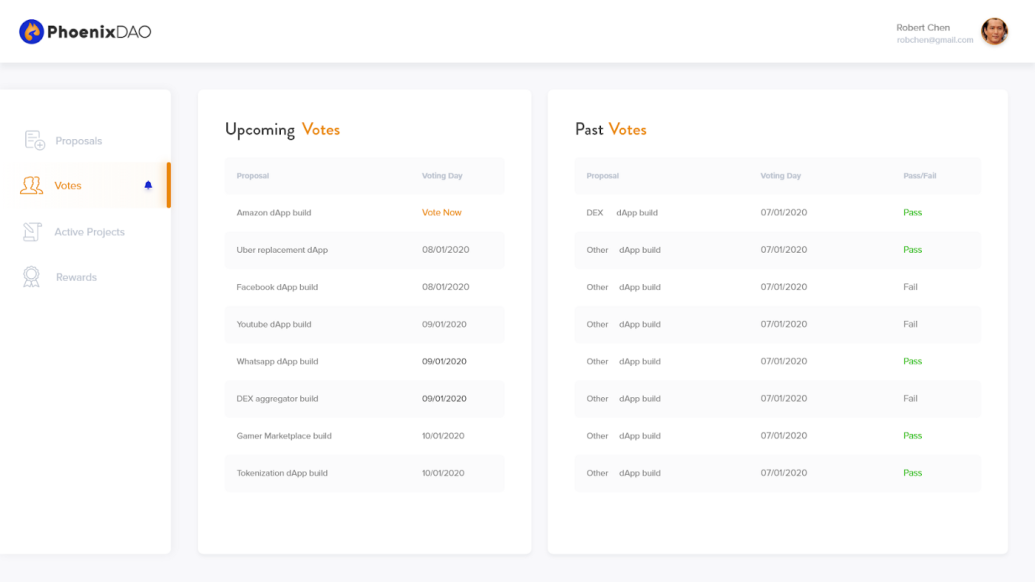This screenshot has height=582, width=1035.
Task: Click Vote Now for Amazon dApp build
Action: [442, 212]
